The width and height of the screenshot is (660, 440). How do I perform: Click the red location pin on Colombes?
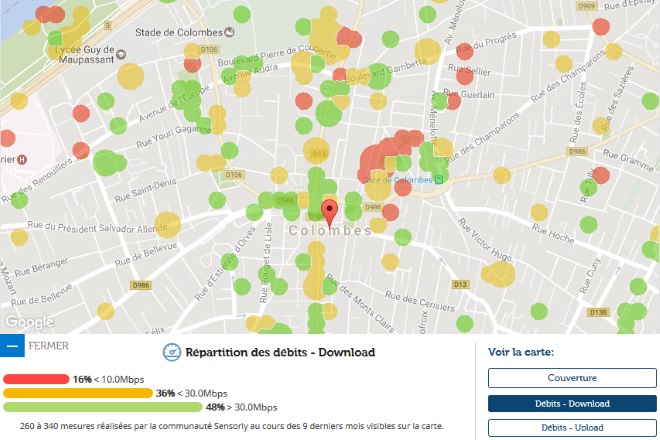[x=329, y=211]
